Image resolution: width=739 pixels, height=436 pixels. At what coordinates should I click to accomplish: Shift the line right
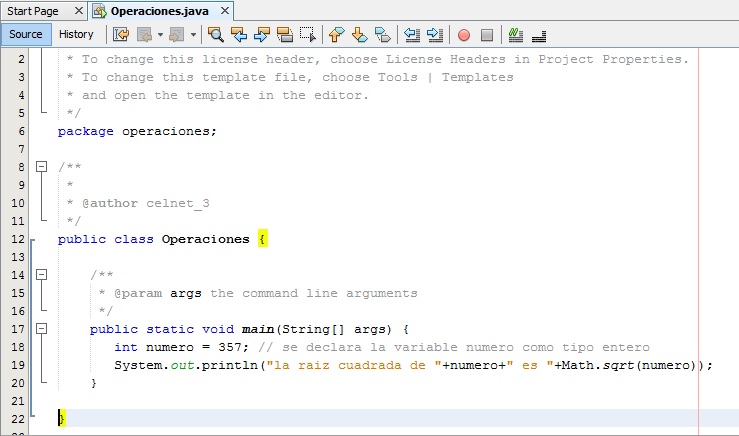(434, 35)
